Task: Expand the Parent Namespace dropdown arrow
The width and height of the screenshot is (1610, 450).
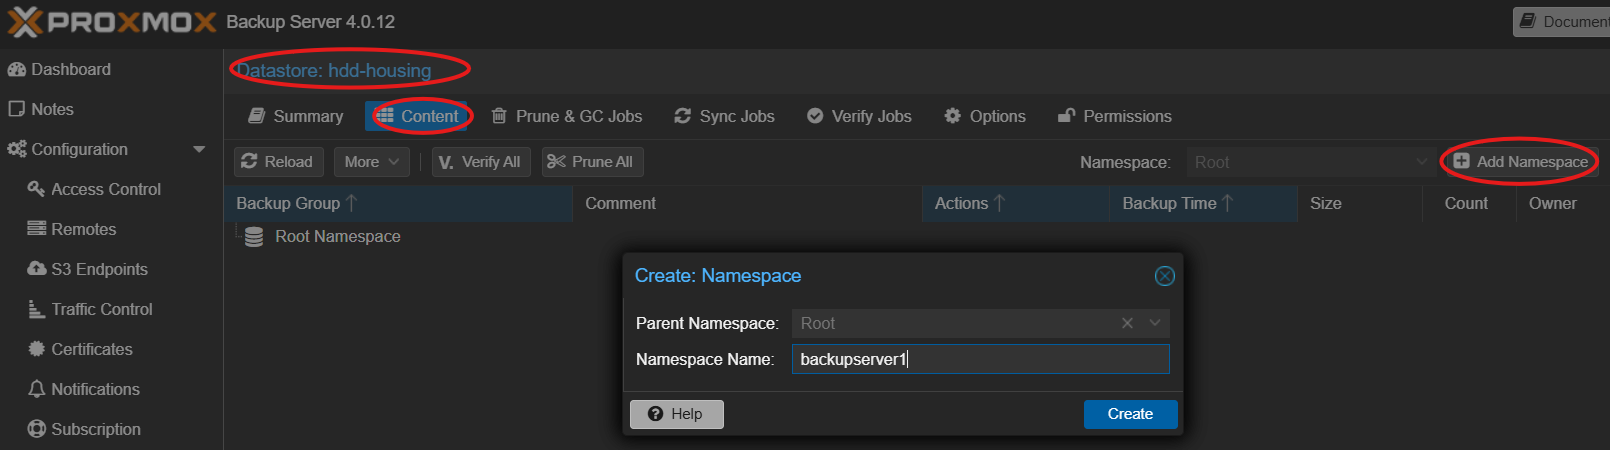Action: tap(1155, 323)
